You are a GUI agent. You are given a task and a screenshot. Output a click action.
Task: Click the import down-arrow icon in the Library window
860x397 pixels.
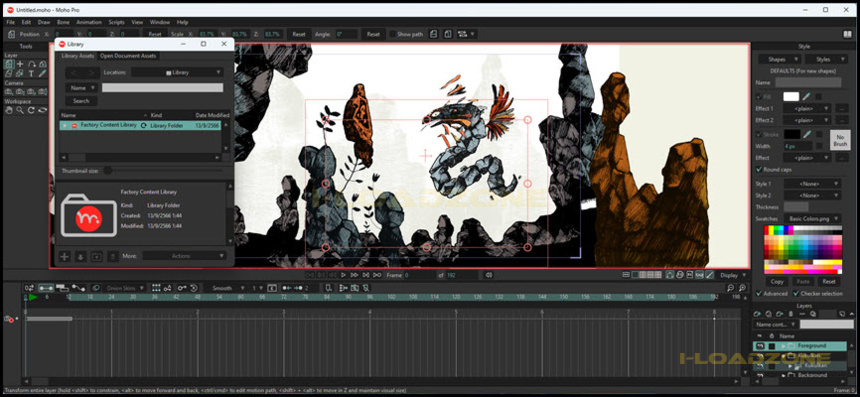click(x=80, y=256)
